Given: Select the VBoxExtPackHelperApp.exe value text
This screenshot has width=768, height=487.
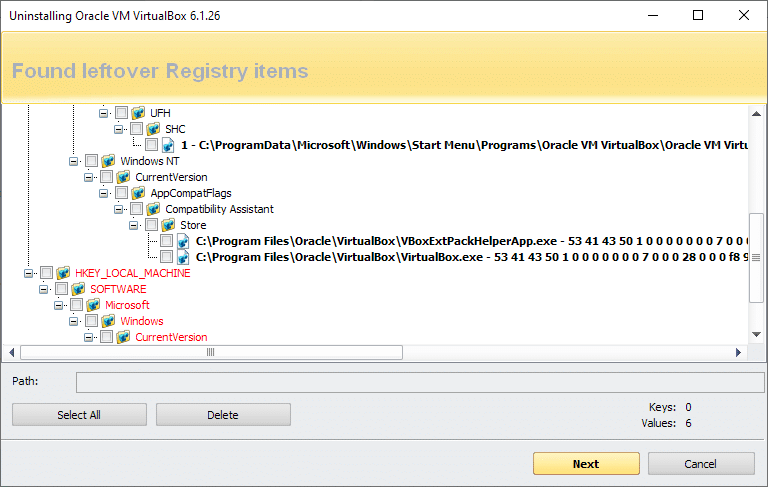Looking at the screenshot, I should (472, 241).
